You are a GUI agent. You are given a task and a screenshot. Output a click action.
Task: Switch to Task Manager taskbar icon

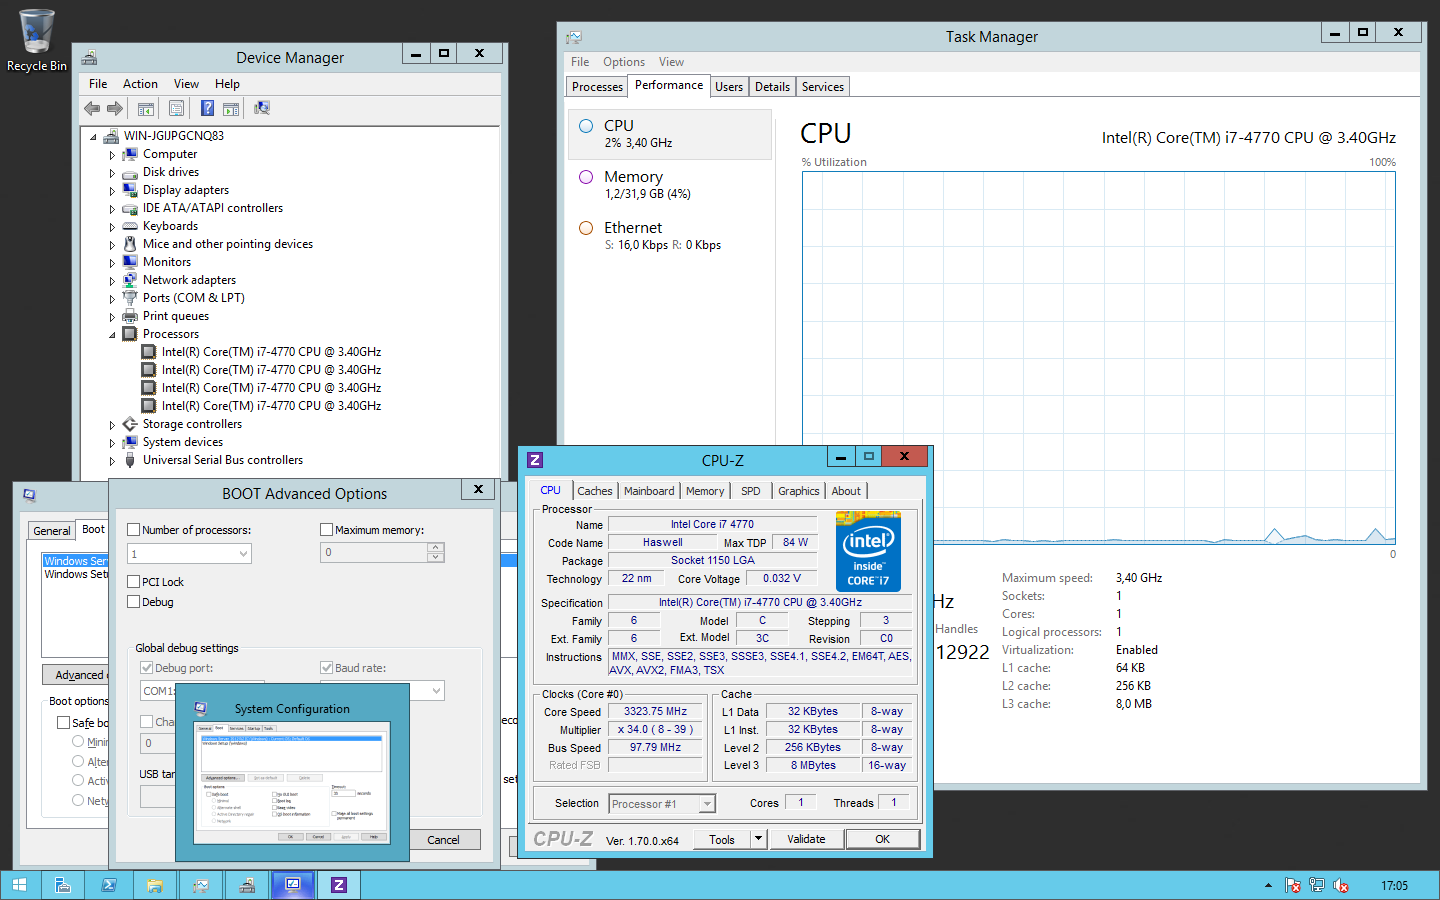[x=201, y=885]
